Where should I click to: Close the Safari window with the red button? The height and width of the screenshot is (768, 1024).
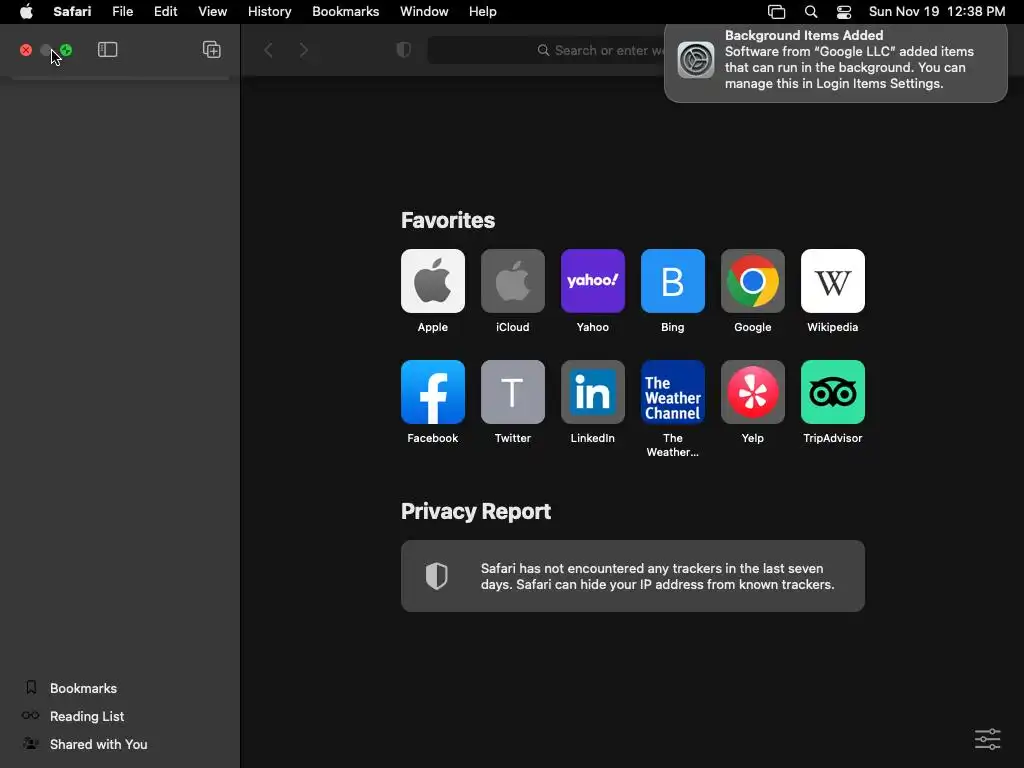[26, 50]
